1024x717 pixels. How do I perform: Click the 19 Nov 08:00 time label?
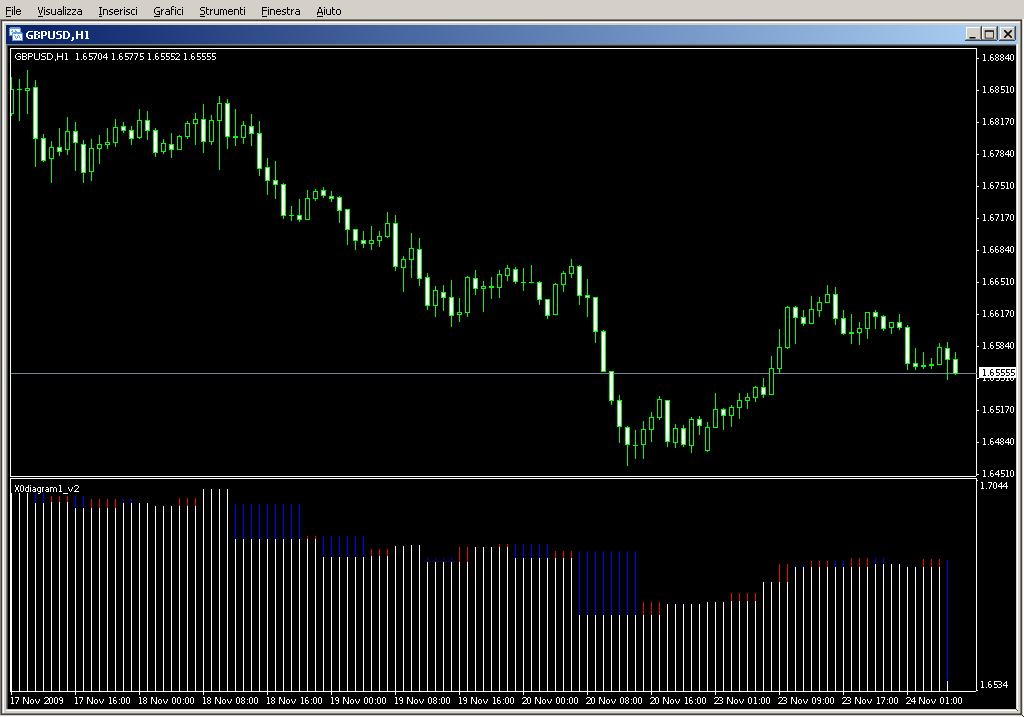[x=422, y=701]
